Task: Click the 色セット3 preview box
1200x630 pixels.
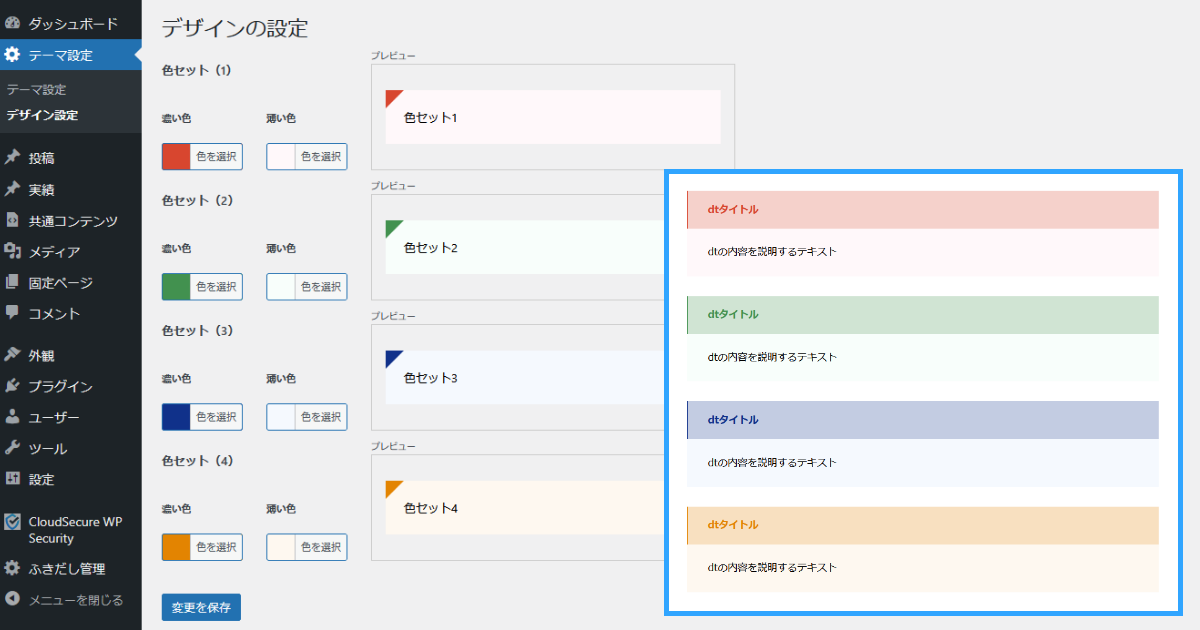Action: click(520, 378)
